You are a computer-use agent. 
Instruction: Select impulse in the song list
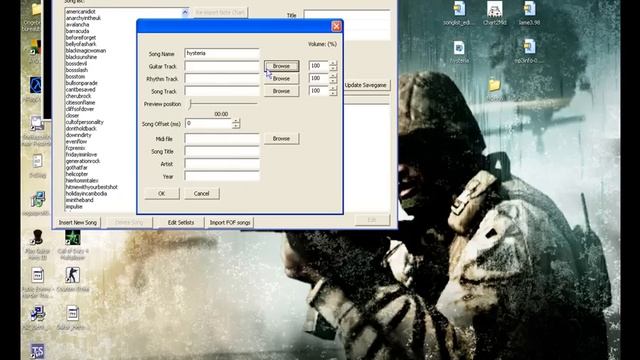[x=74, y=207]
